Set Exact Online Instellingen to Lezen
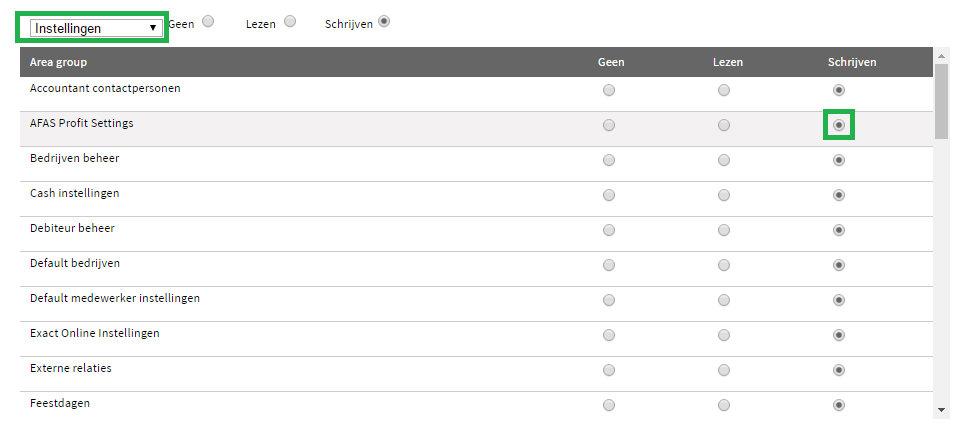The height and width of the screenshot is (425, 968). [x=724, y=335]
